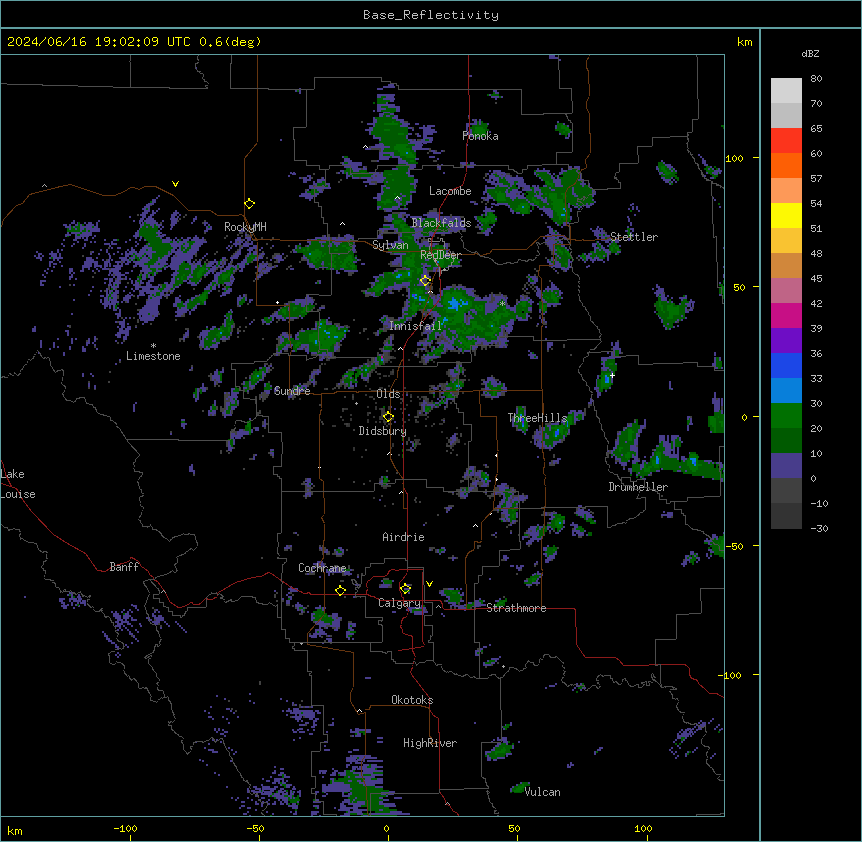The height and width of the screenshot is (842, 862).
Task: Click the Base_Reflectivity title
Action: click(431, 15)
